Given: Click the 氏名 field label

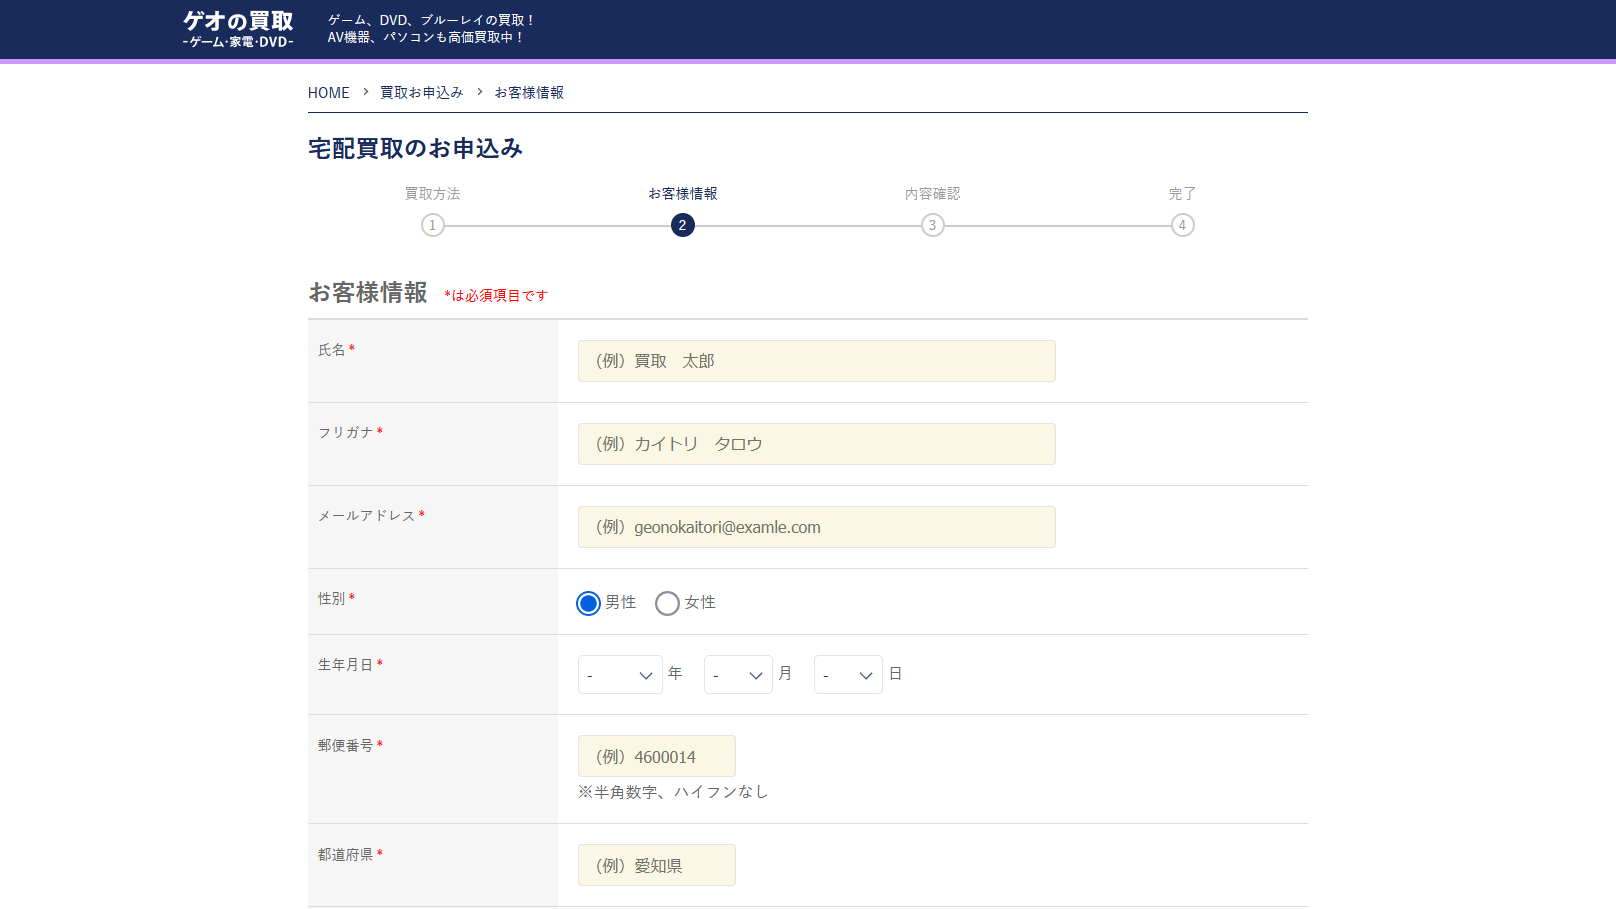Looking at the screenshot, I should click(336, 350).
